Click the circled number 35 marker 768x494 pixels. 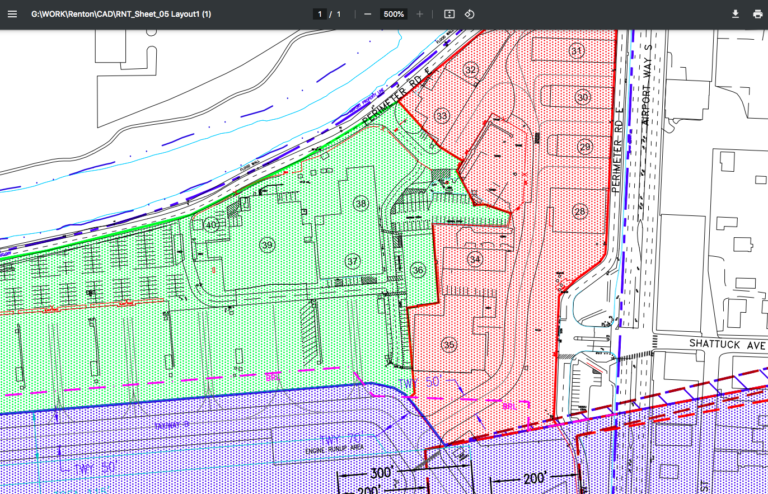pos(449,345)
